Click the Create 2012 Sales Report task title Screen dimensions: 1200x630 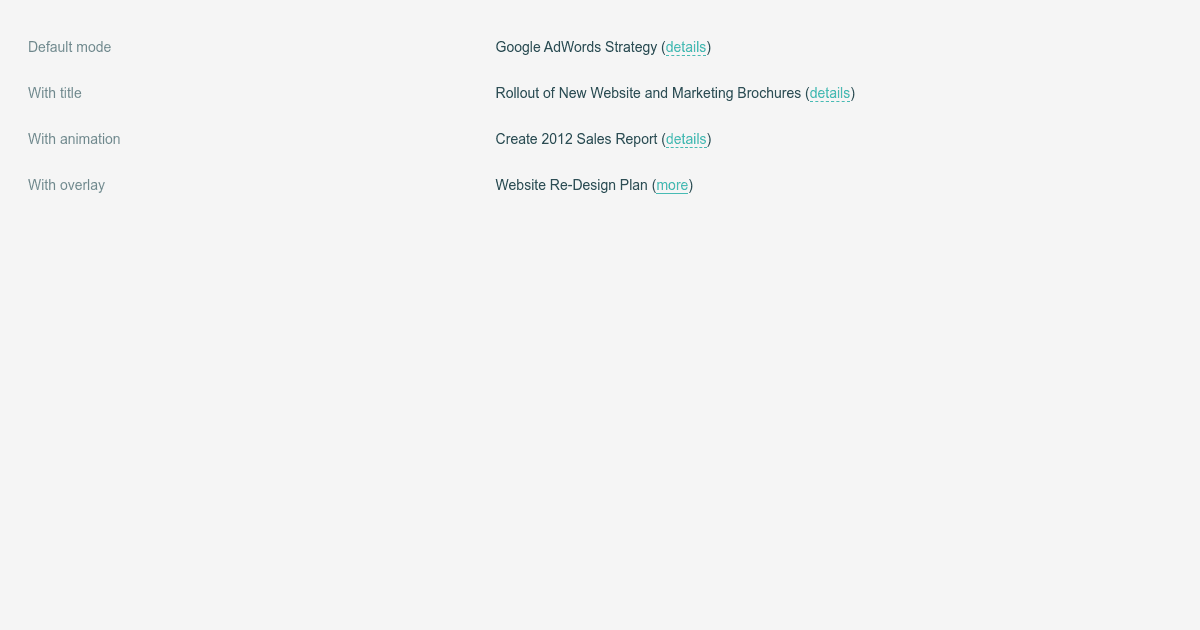pyautogui.click(x=576, y=139)
